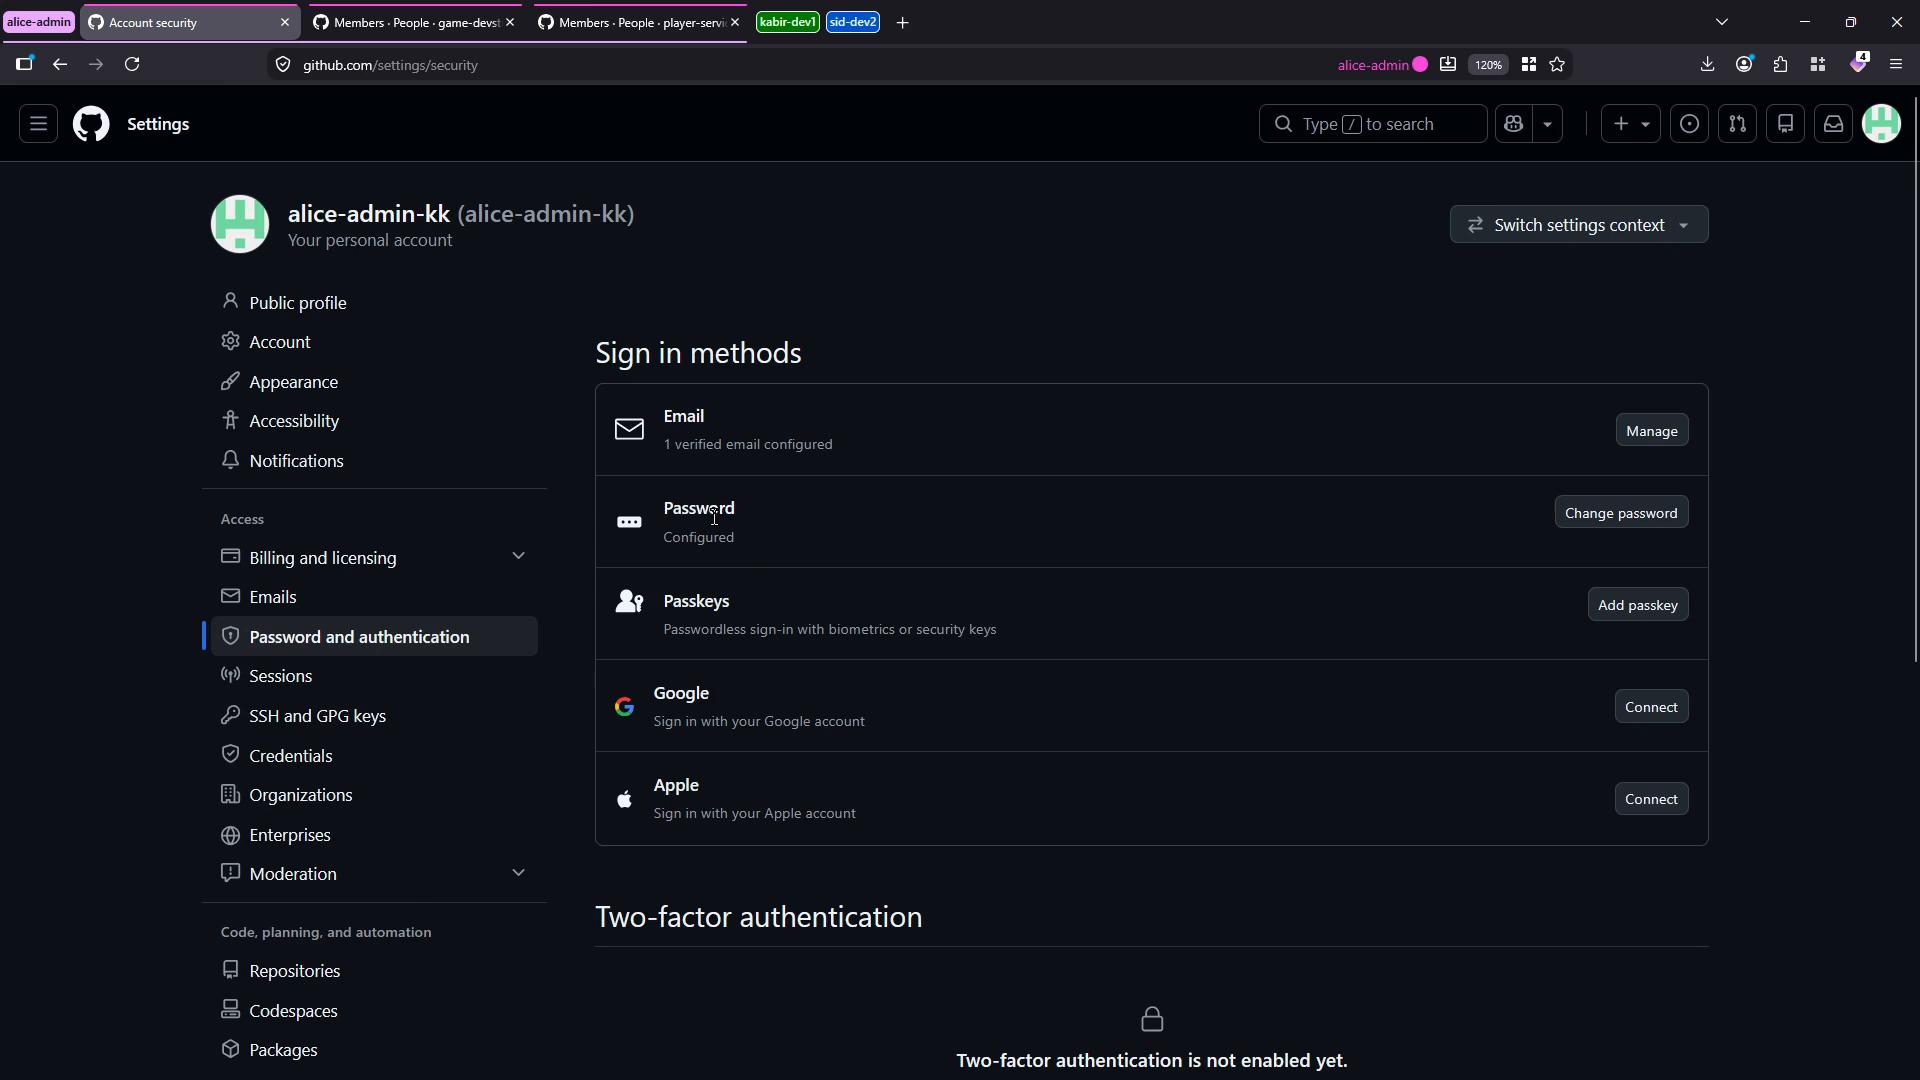Open the Organizations settings page
This screenshot has height=1080, width=1920.
pyautogui.click(x=374, y=795)
